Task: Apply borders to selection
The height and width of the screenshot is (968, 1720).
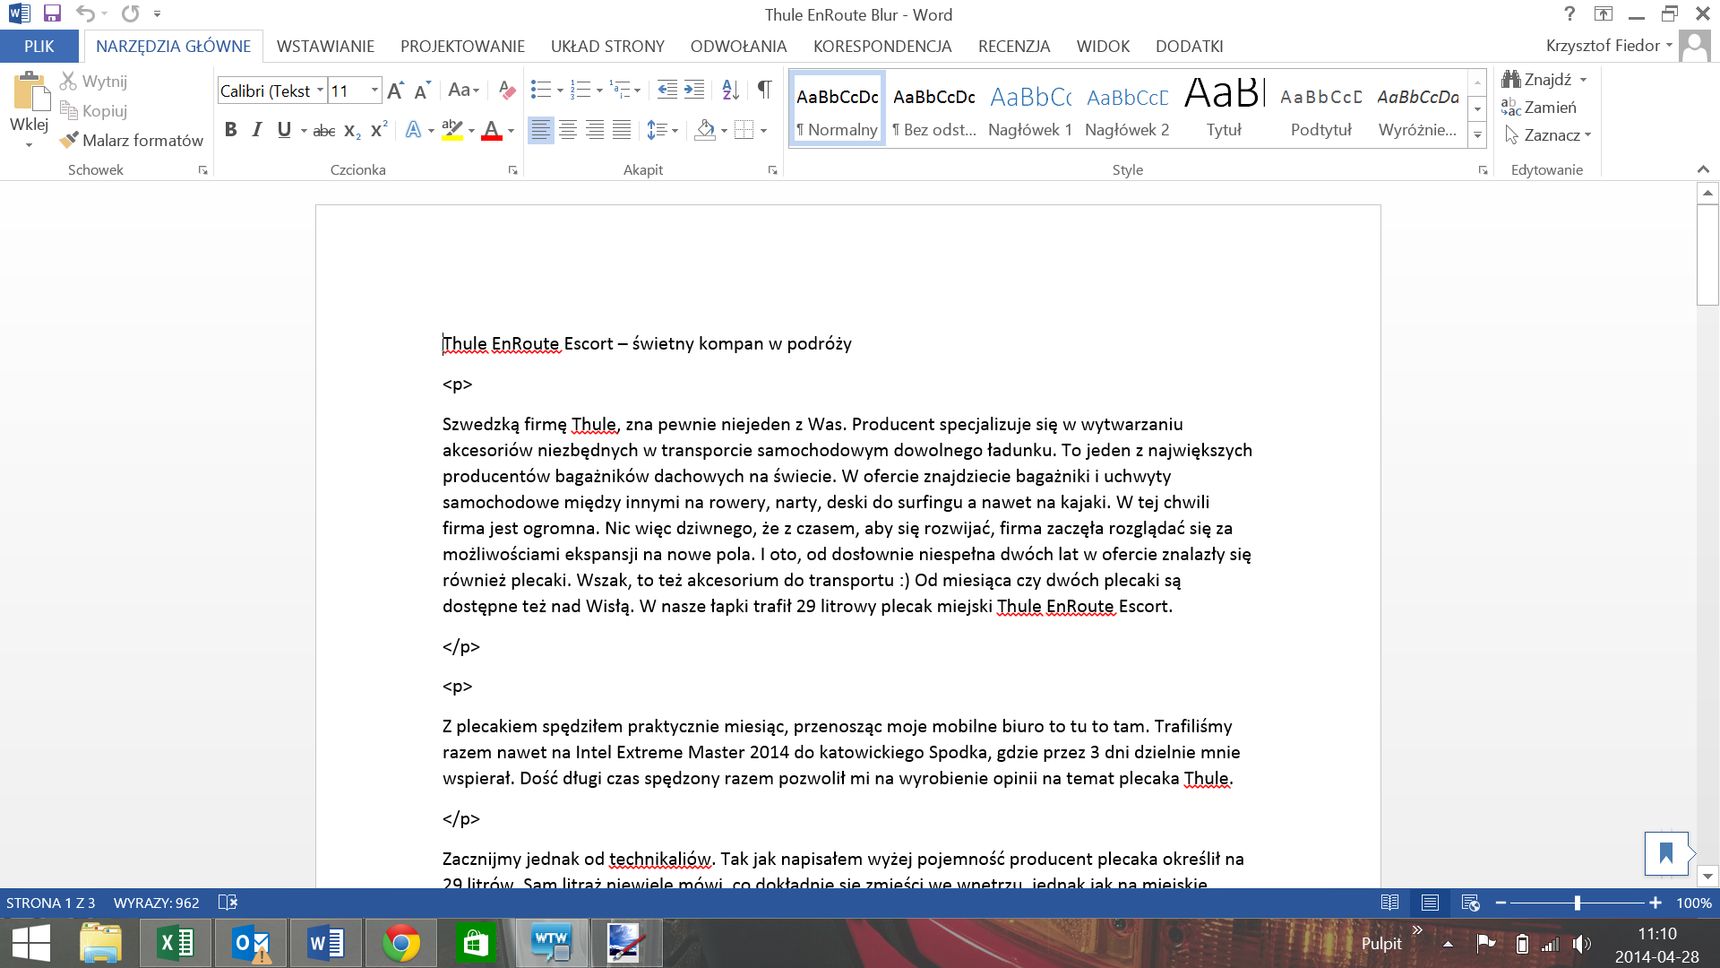Action: click(744, 130)
